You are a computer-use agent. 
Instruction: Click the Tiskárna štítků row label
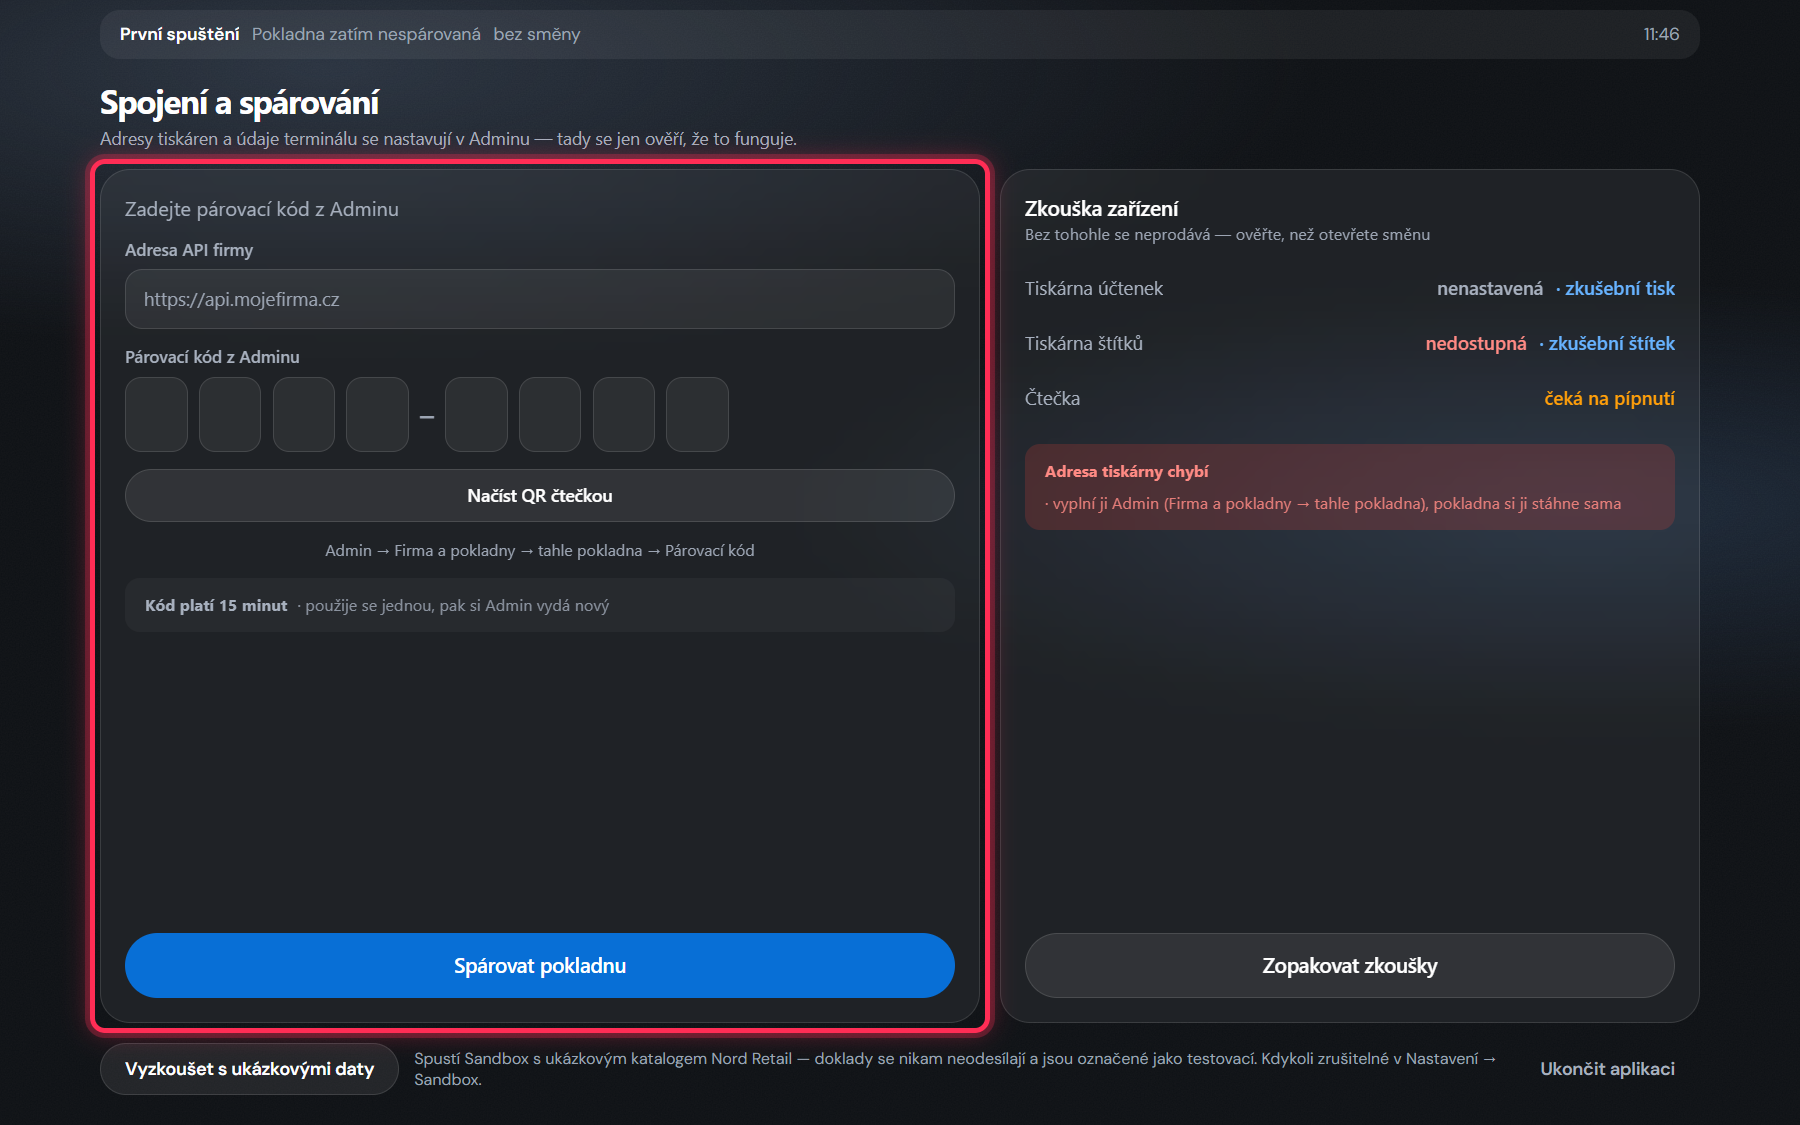(1084, 343)
